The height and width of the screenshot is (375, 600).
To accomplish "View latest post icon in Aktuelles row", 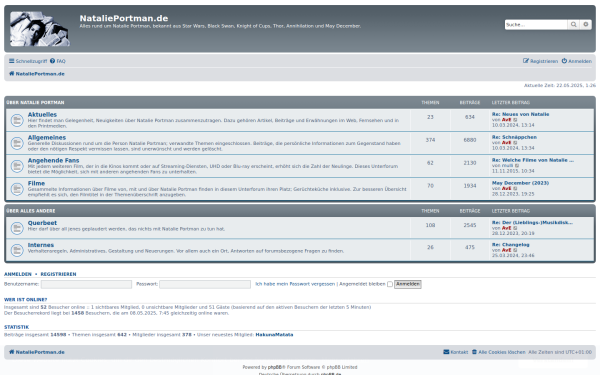I will [x=515, y=120].
